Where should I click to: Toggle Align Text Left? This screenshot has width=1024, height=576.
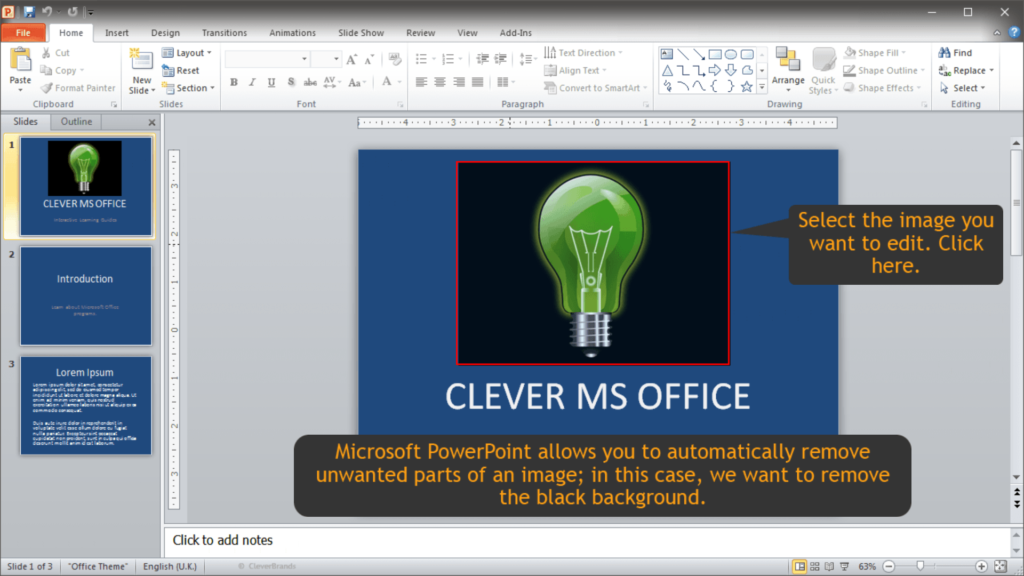coord(421,82)
